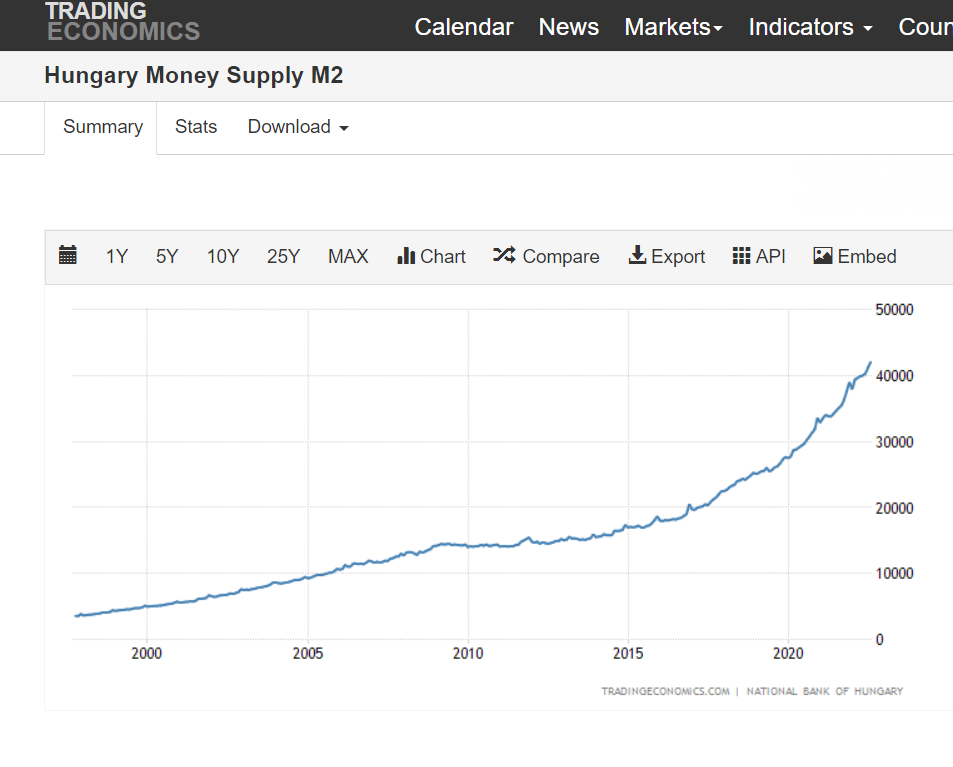Click the grid icon beside API
The height and width of the screenshot is (767, 953).
(741, 256)
